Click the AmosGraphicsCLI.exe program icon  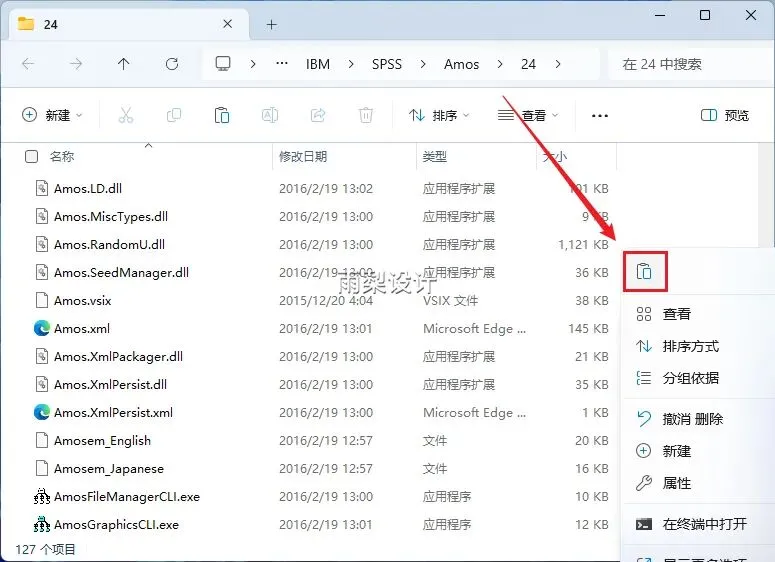[x=42, y=524]
